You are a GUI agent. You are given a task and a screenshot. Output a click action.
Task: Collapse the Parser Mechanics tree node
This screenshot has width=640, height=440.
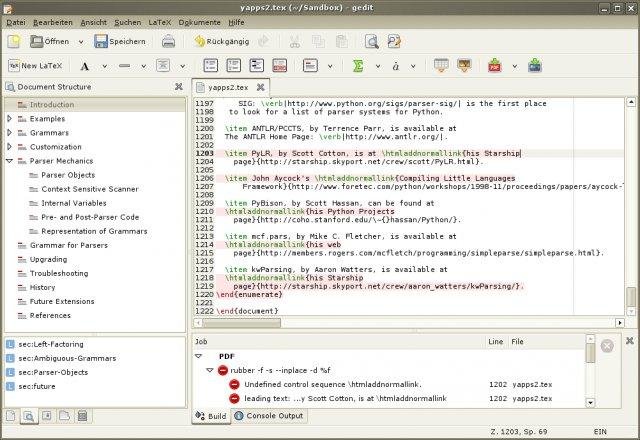pos(10,160)
